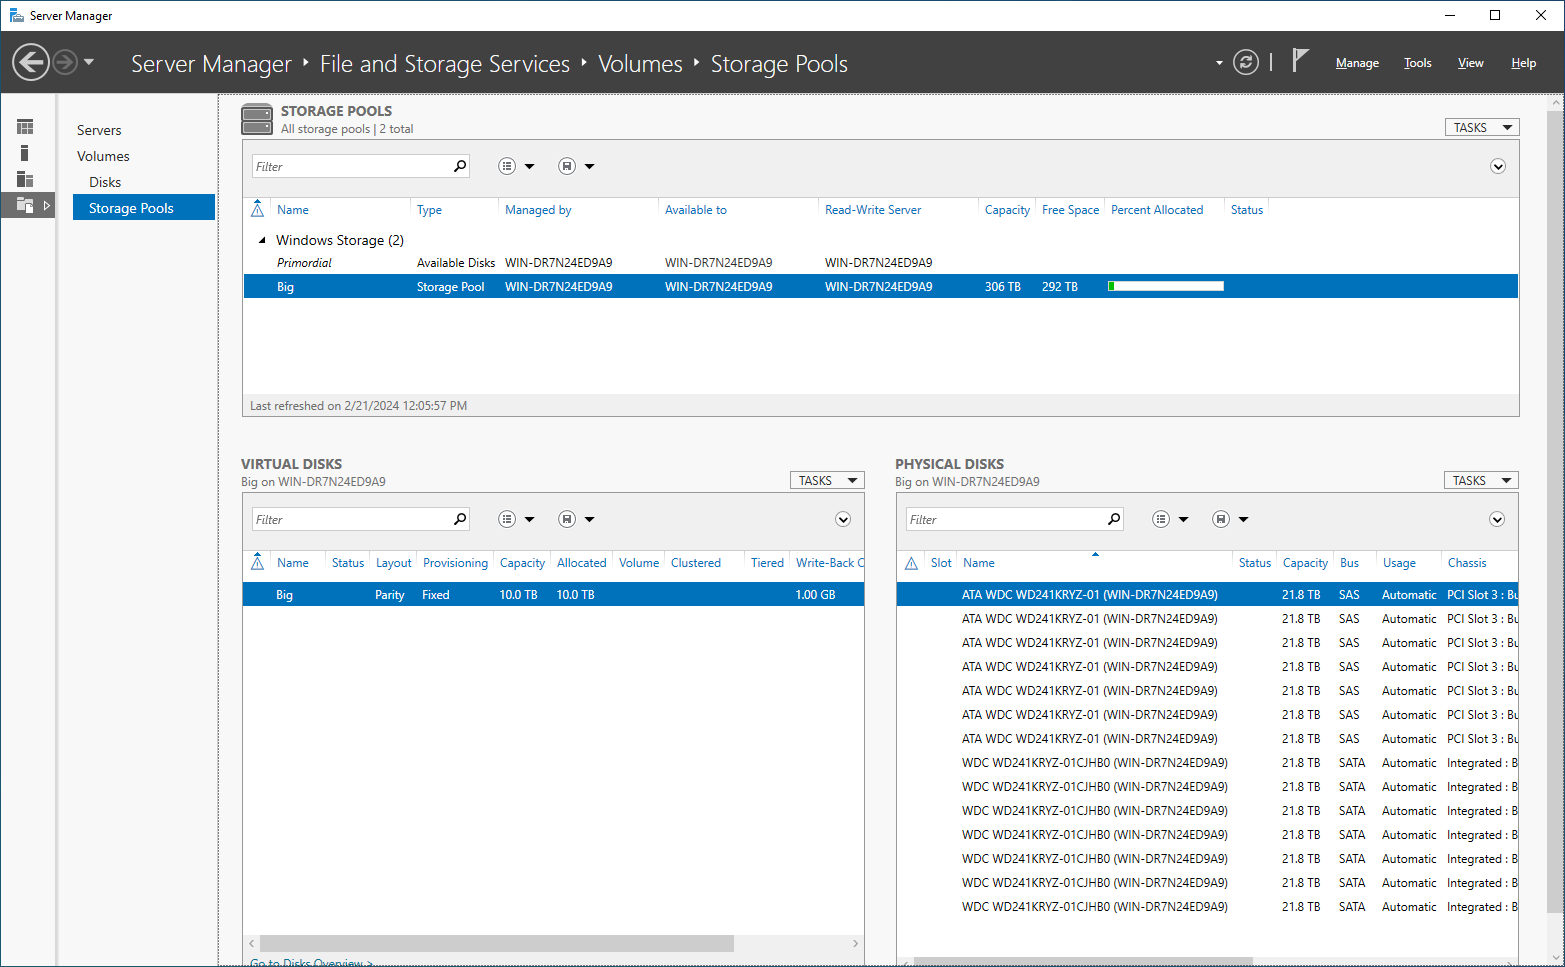Click File and Storage Services sidebar icon
This screenshot has height=967, width=1565.
pos(25,205)
